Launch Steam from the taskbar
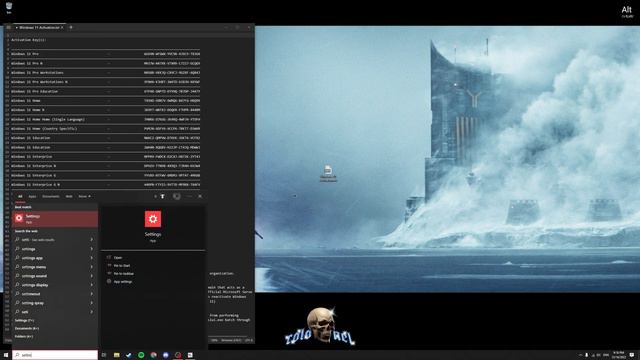 coord(129,355)
